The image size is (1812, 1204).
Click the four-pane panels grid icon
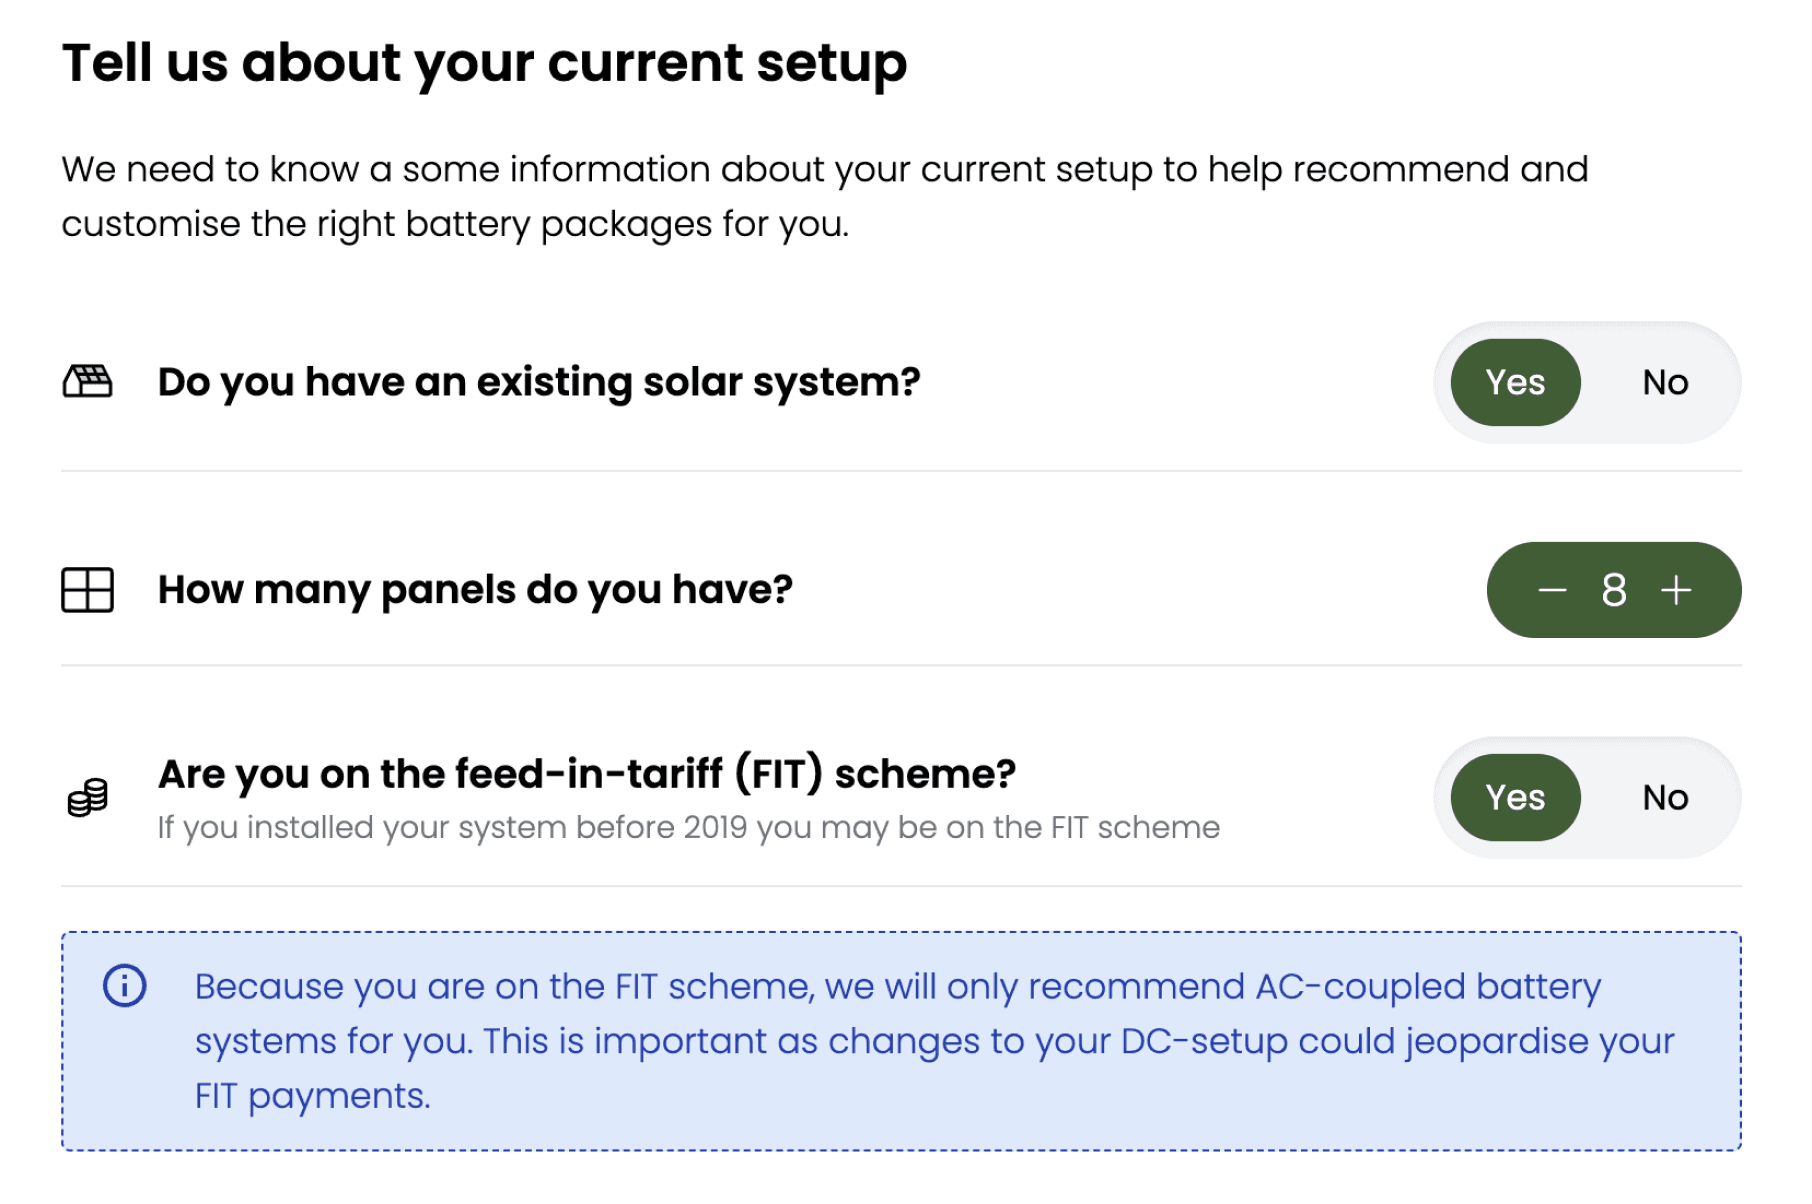click(88, 590)
